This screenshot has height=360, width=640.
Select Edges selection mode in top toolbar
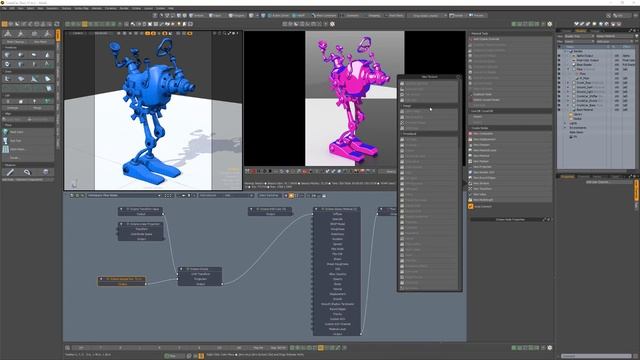click(x=215, y=16)
